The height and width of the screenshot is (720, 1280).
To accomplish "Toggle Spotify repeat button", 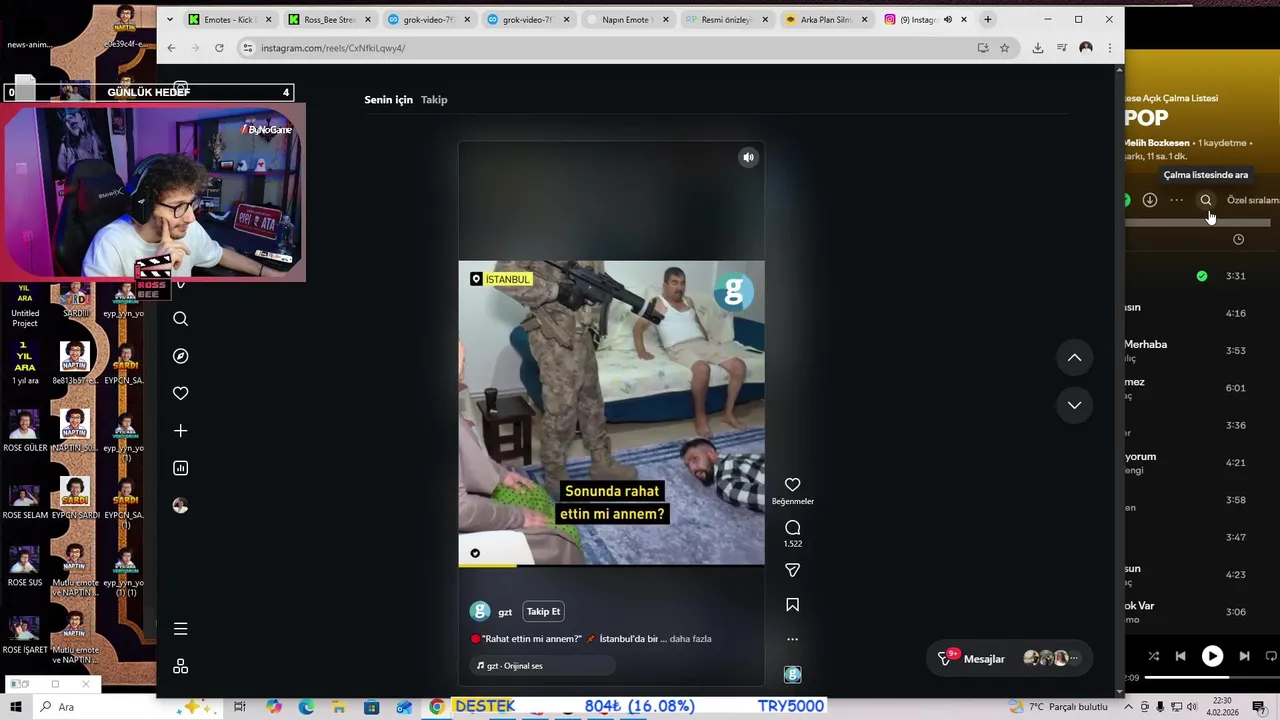I will (1271, 656).
